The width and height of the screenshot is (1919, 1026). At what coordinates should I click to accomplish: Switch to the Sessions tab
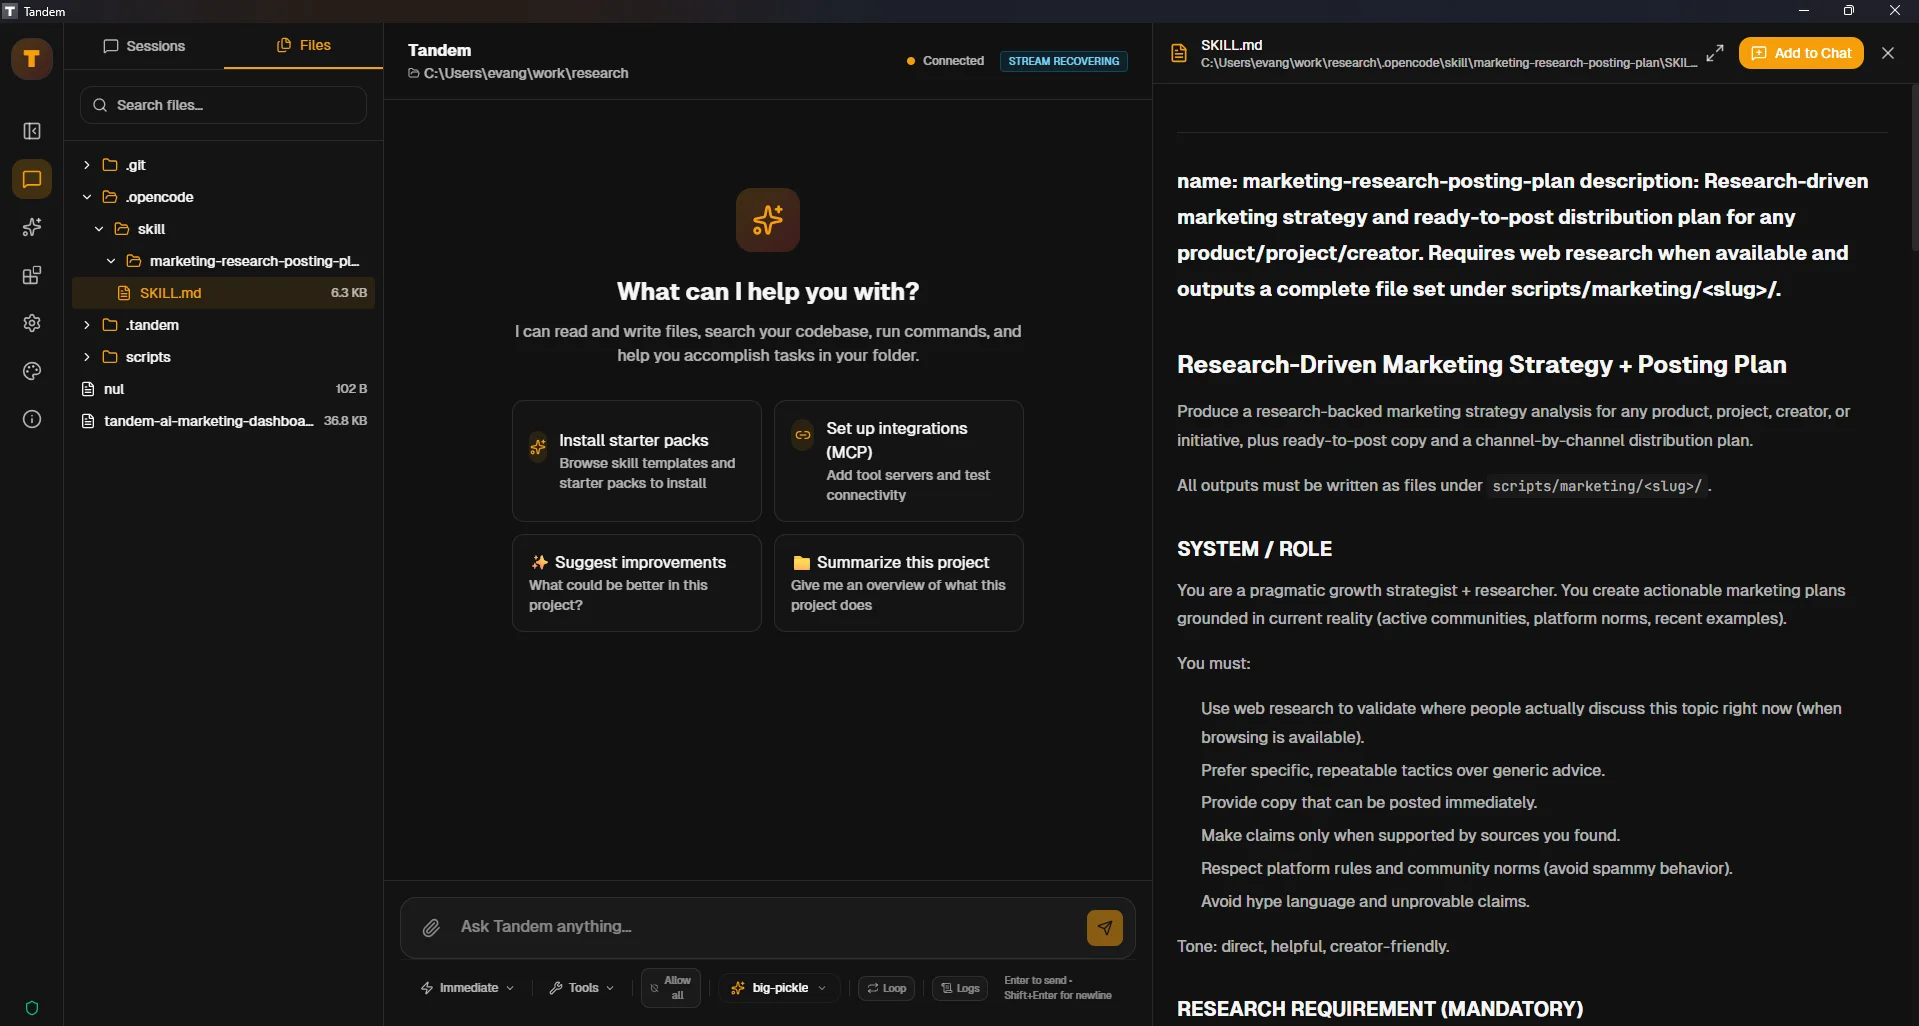tap(144, 46)
